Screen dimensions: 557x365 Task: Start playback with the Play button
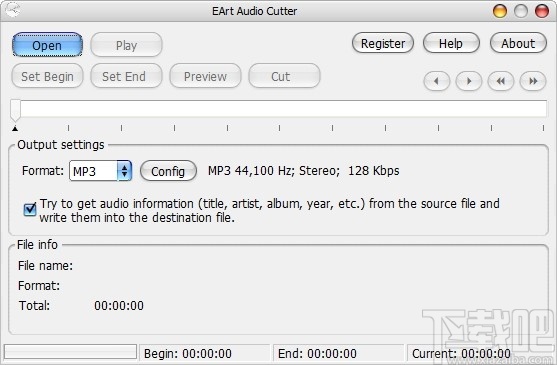tap(126, 45)
